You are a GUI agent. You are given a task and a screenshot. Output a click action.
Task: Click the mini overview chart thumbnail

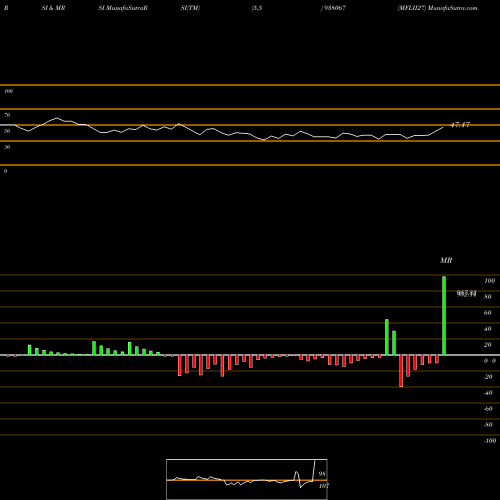click(x=247, y=479)
